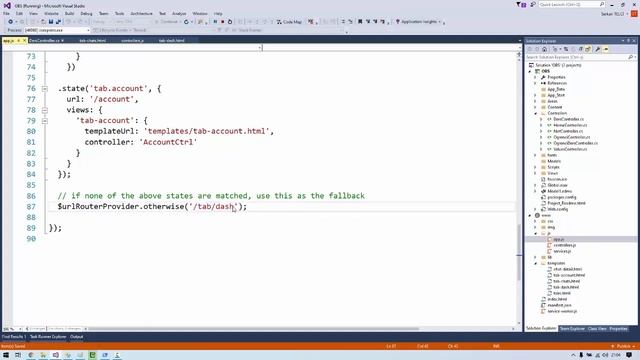Collapse the Controllers folder
640x360 pixels.
pyautogui.click(x=536, y=113)
